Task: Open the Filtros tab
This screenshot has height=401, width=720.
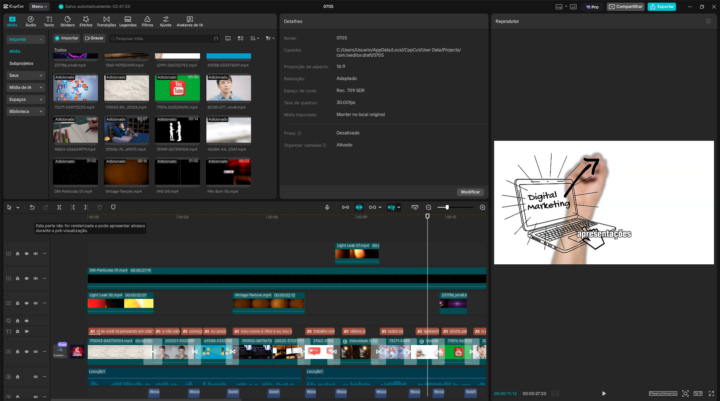Action: [147, 21]
